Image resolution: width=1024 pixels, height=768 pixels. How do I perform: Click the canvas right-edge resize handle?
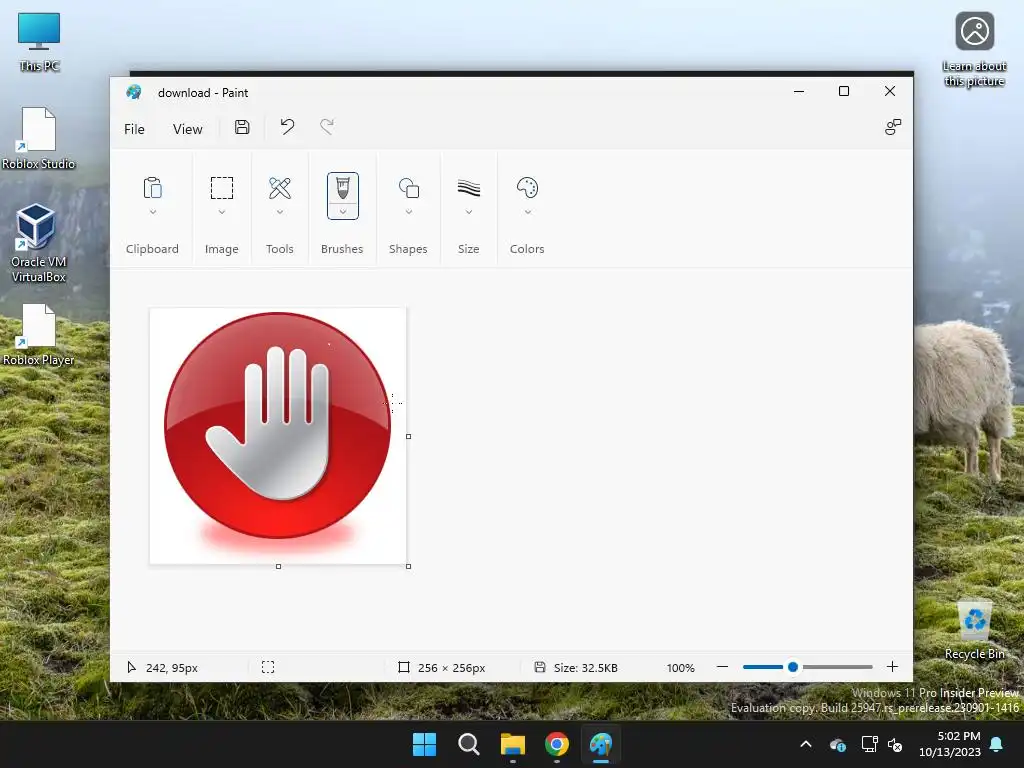tap(409, 436)
